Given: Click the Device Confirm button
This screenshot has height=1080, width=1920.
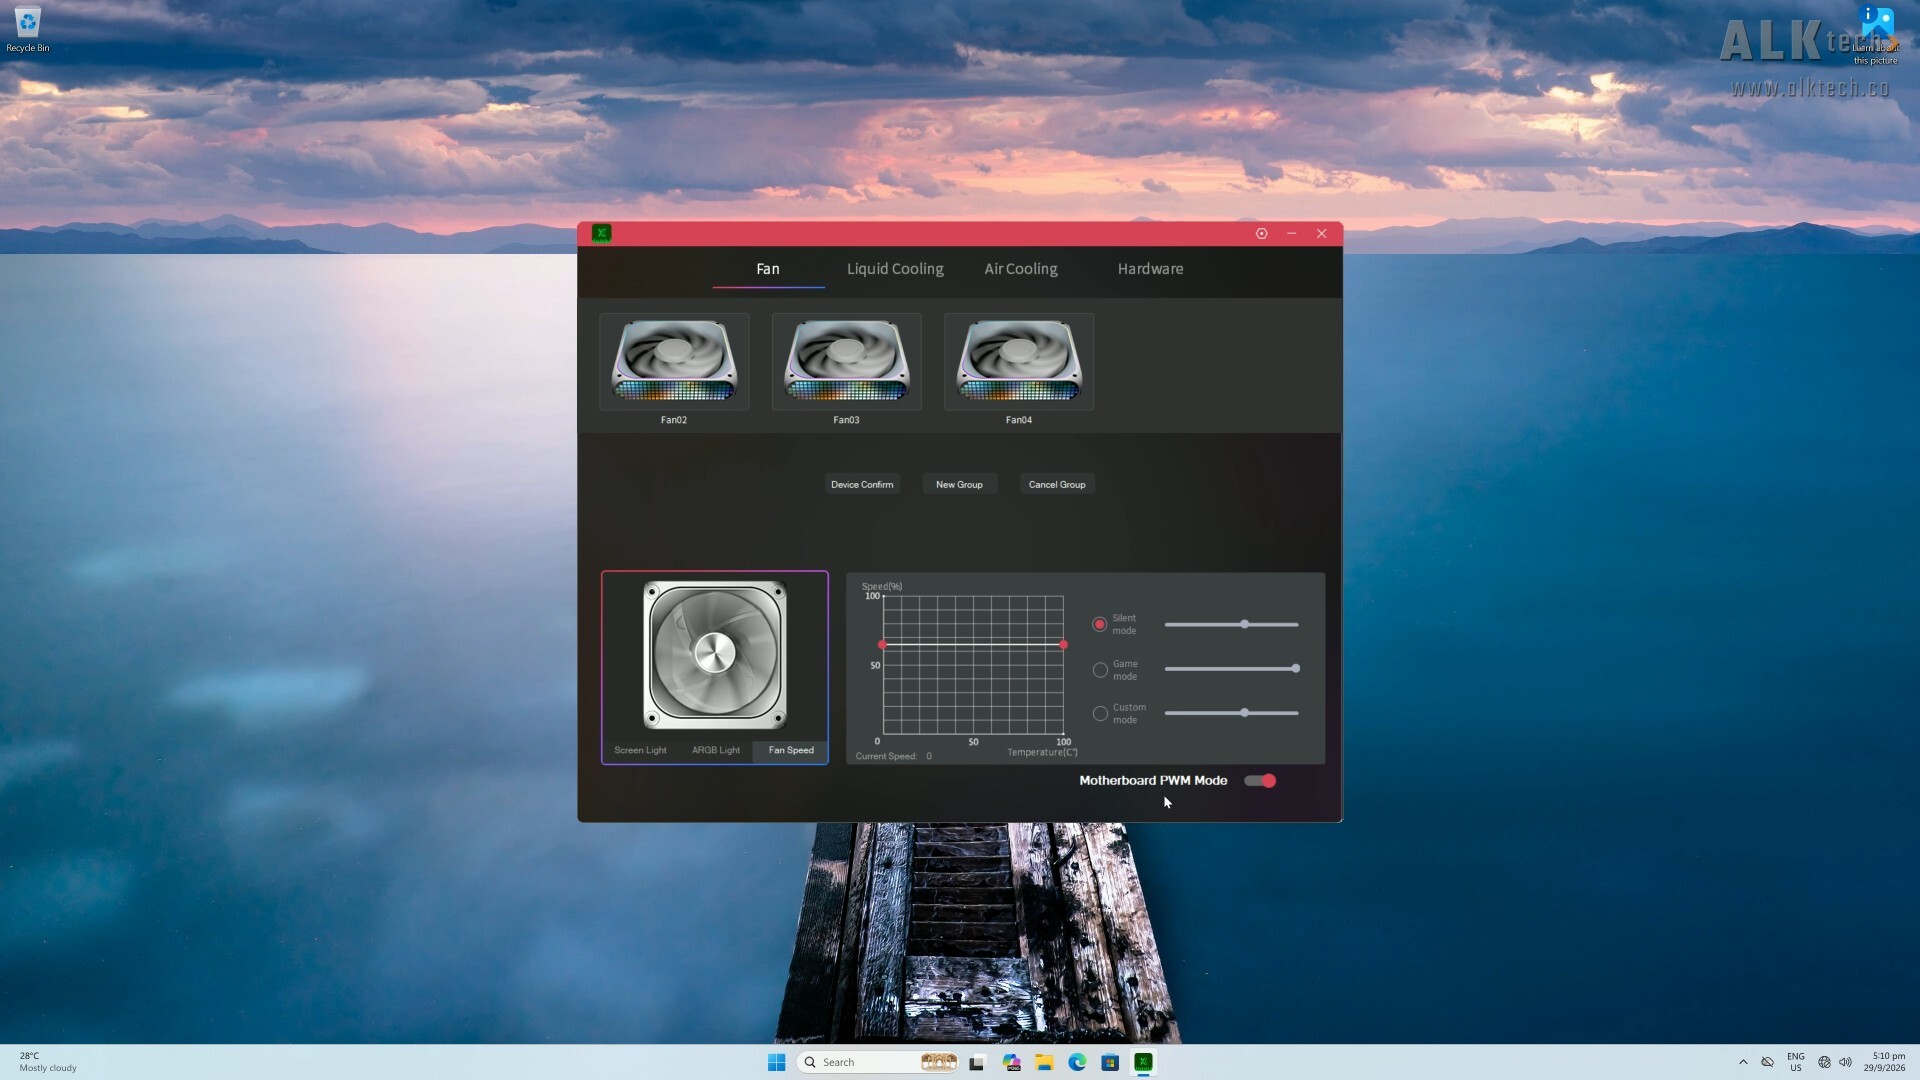Looking at the screenshot, I should coord(862,484).
